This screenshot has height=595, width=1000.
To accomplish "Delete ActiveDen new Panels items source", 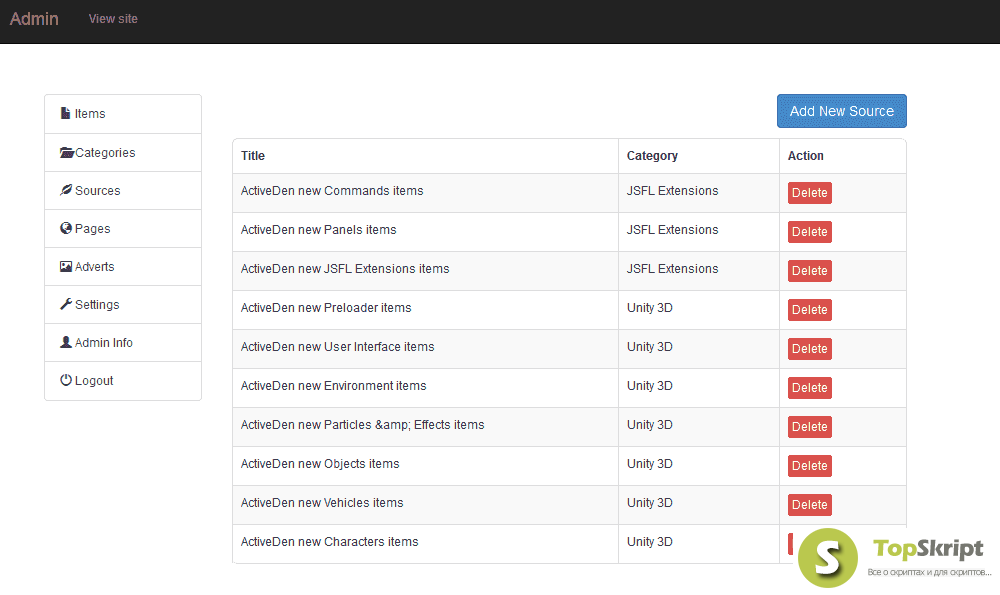I will [x=809, y=231].
